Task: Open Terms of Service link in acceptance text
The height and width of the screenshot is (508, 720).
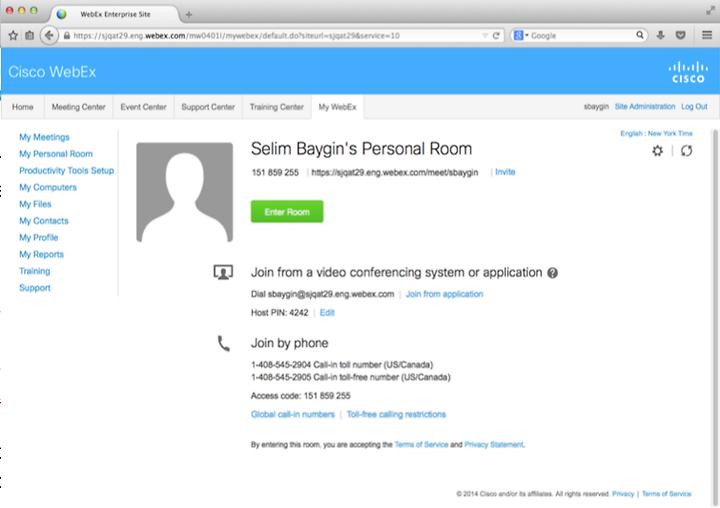Action: 421,445
